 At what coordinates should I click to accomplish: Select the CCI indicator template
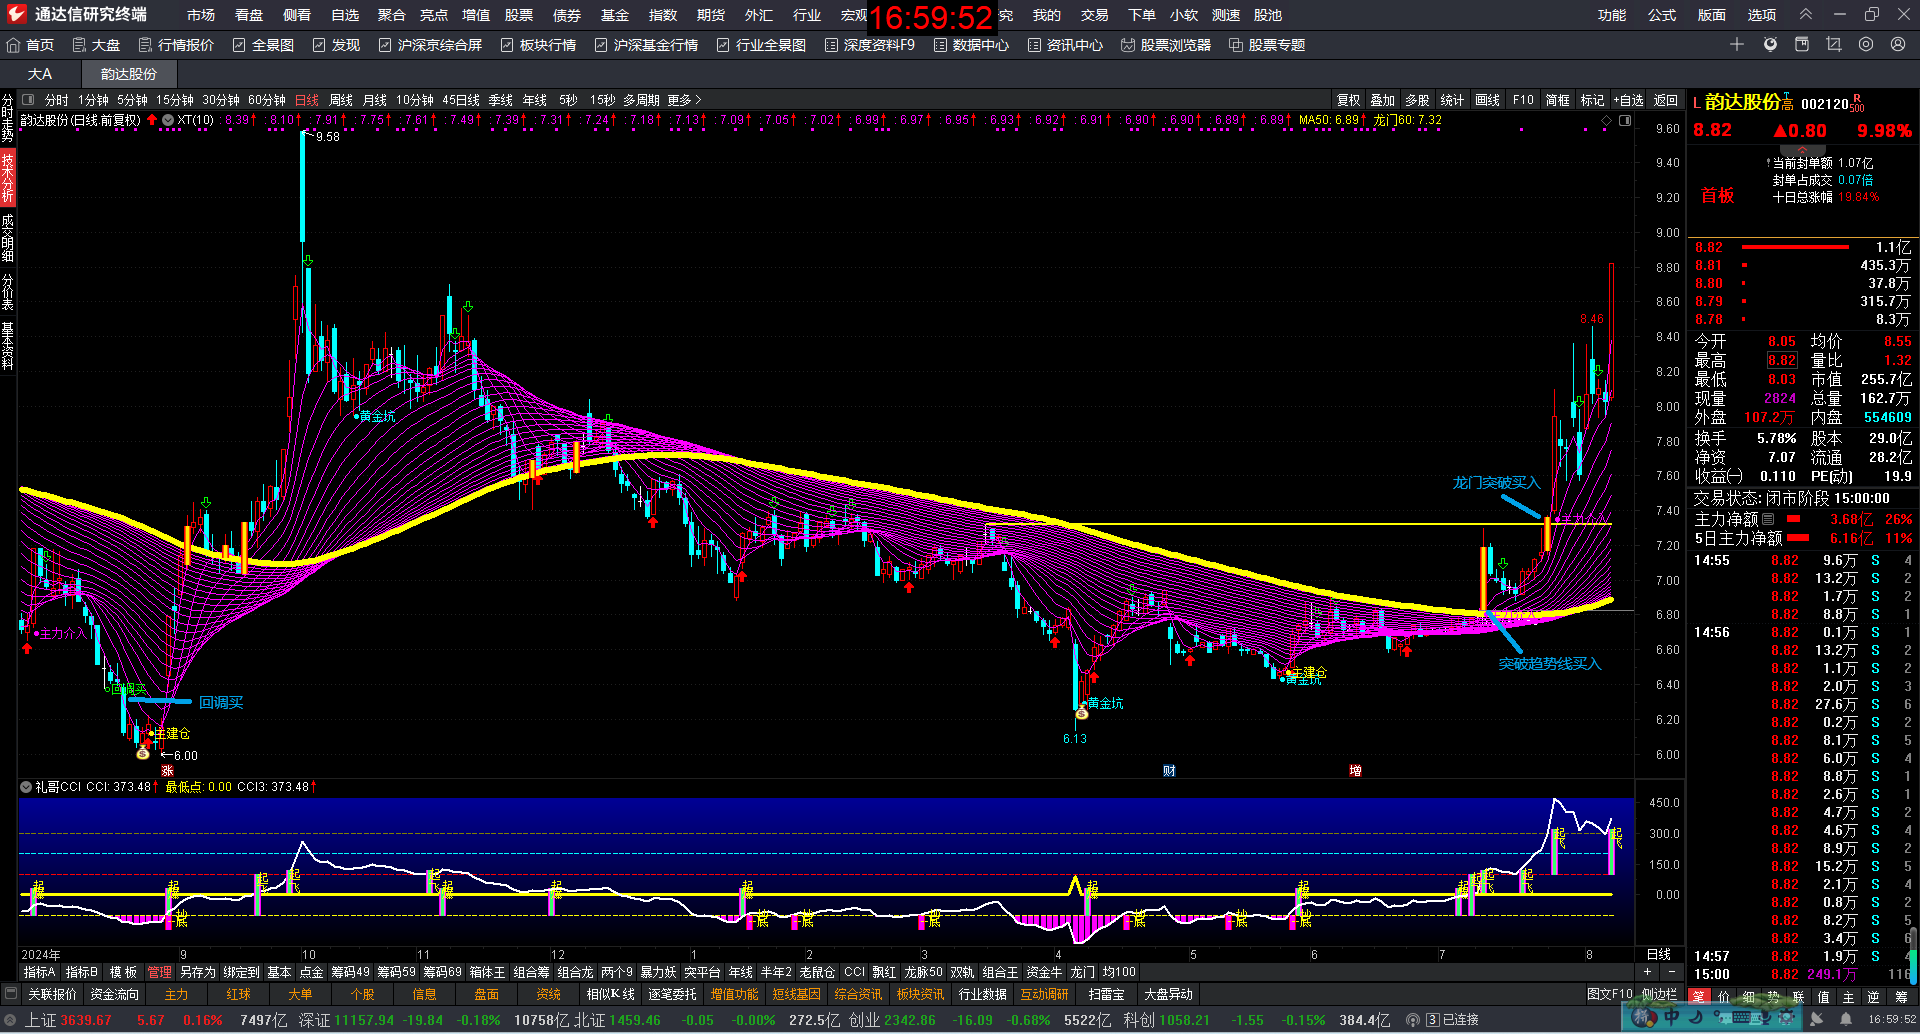click(854, 972)
